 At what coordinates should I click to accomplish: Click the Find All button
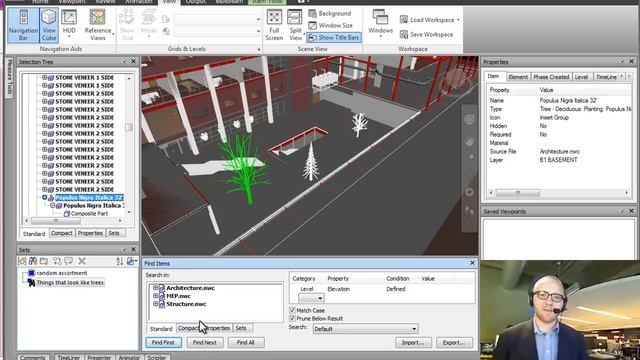click(x=246, y=342)
